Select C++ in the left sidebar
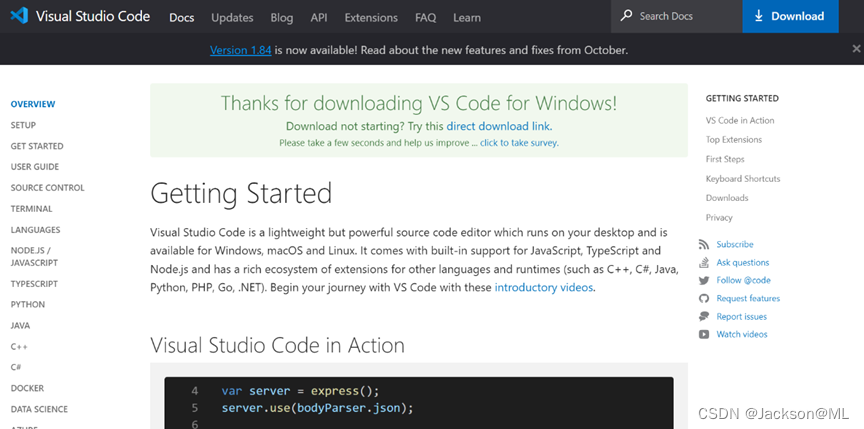 [x=19, y=346]
